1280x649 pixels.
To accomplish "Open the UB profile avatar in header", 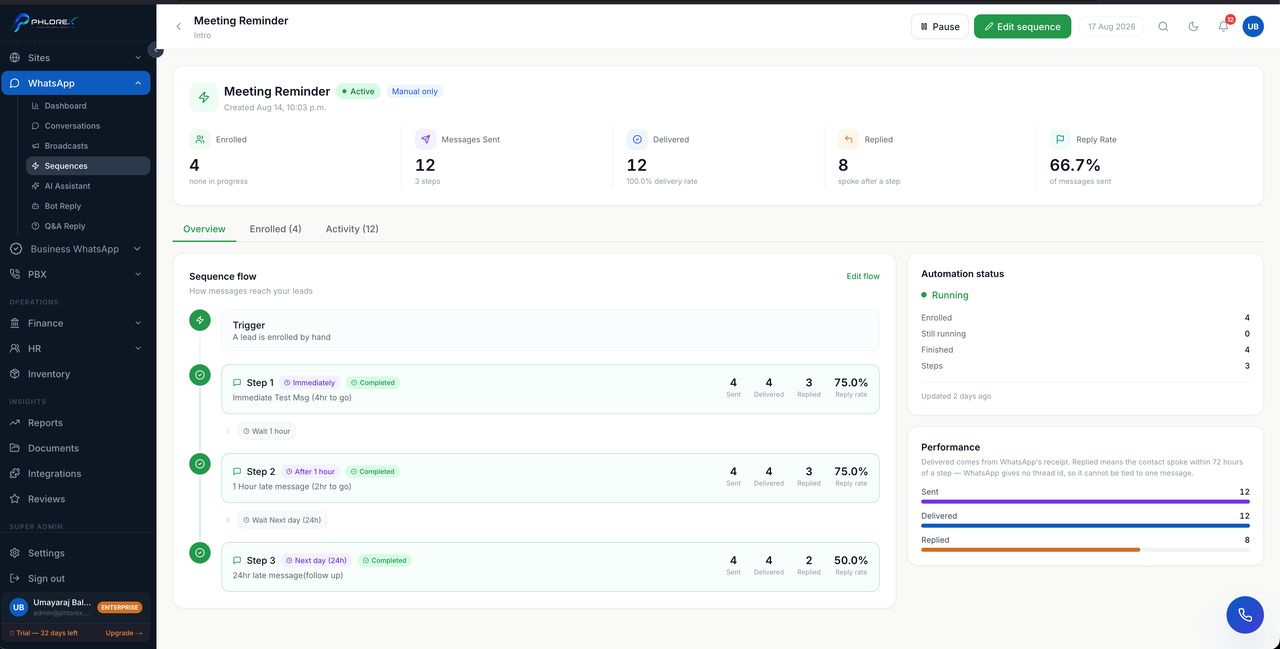I will (1253, 27).
